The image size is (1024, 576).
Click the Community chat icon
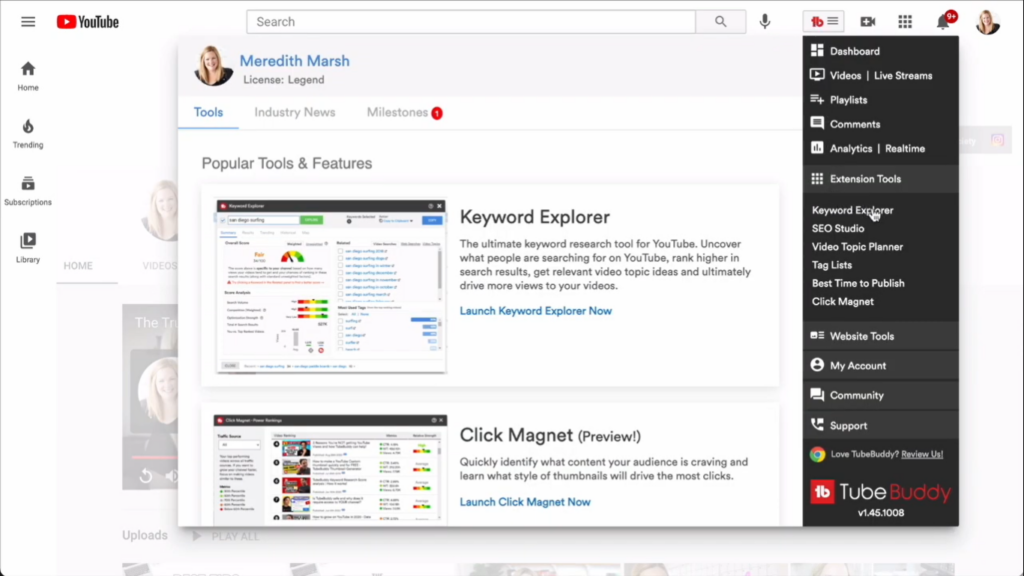click(817, 394)
